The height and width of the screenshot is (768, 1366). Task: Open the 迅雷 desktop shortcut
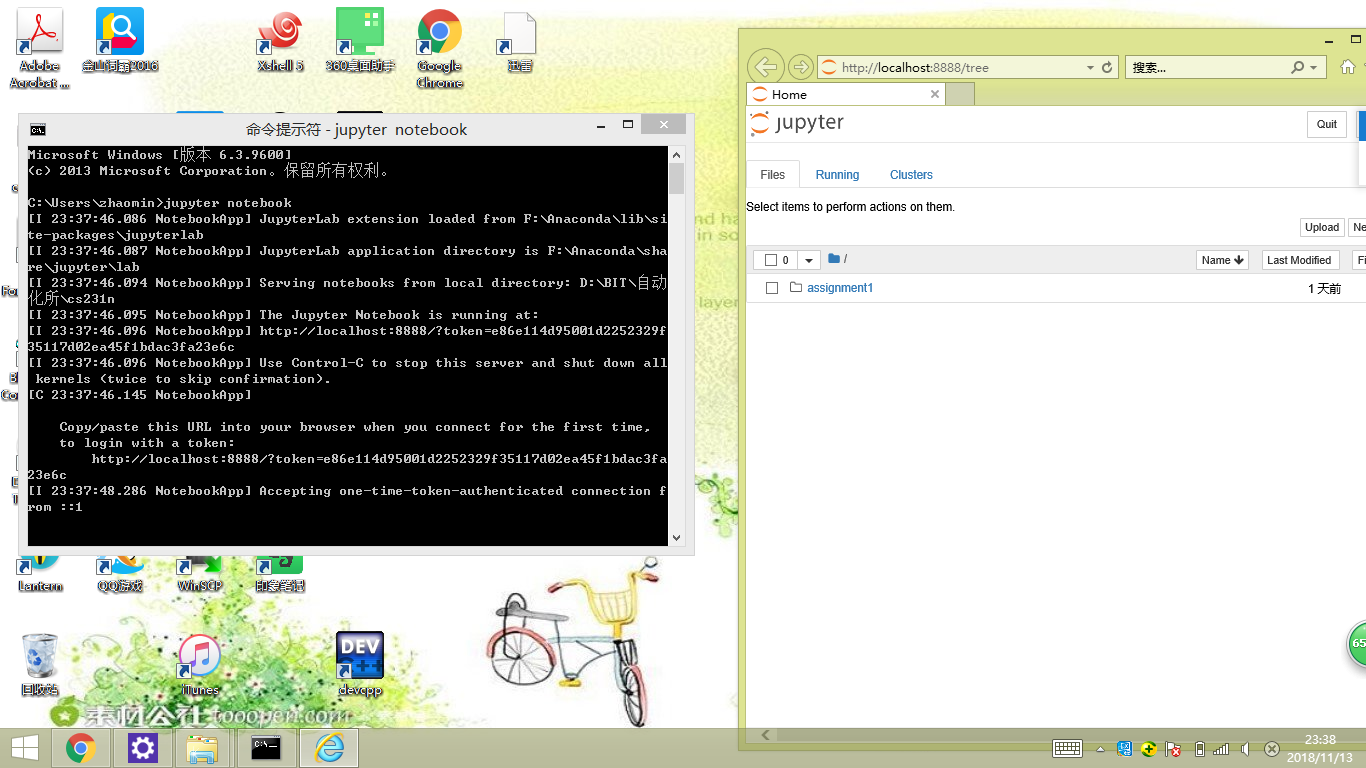coord(519,41)
